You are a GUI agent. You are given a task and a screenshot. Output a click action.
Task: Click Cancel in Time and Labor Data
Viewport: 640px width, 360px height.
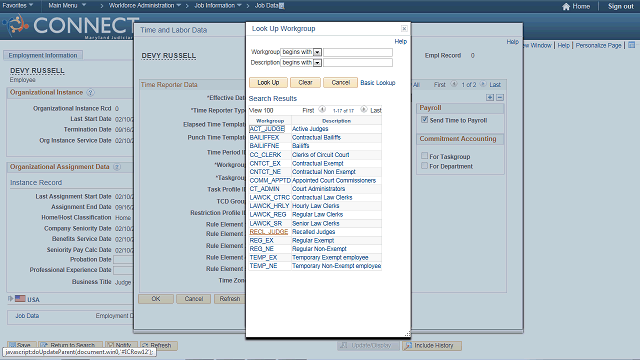[x=193, y=299]
